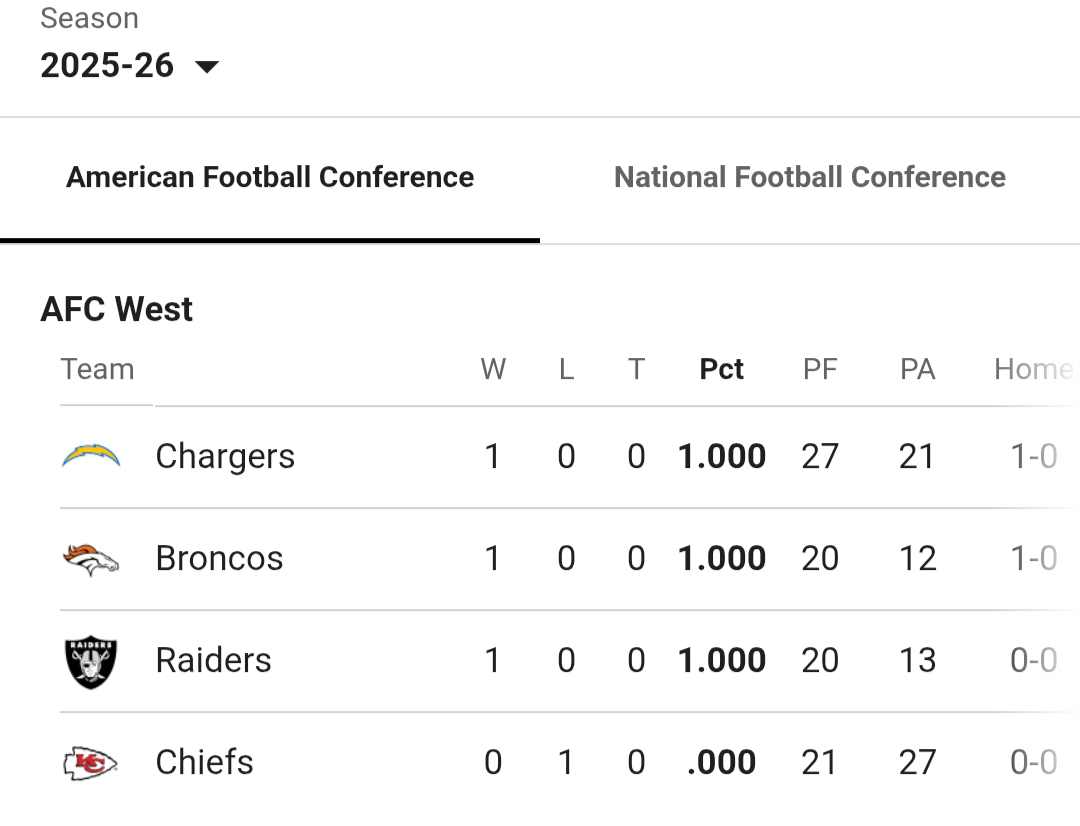Click the Team column header
Image resolution: width=1080 pixels, height=826 pixels.
click(97, 370)
